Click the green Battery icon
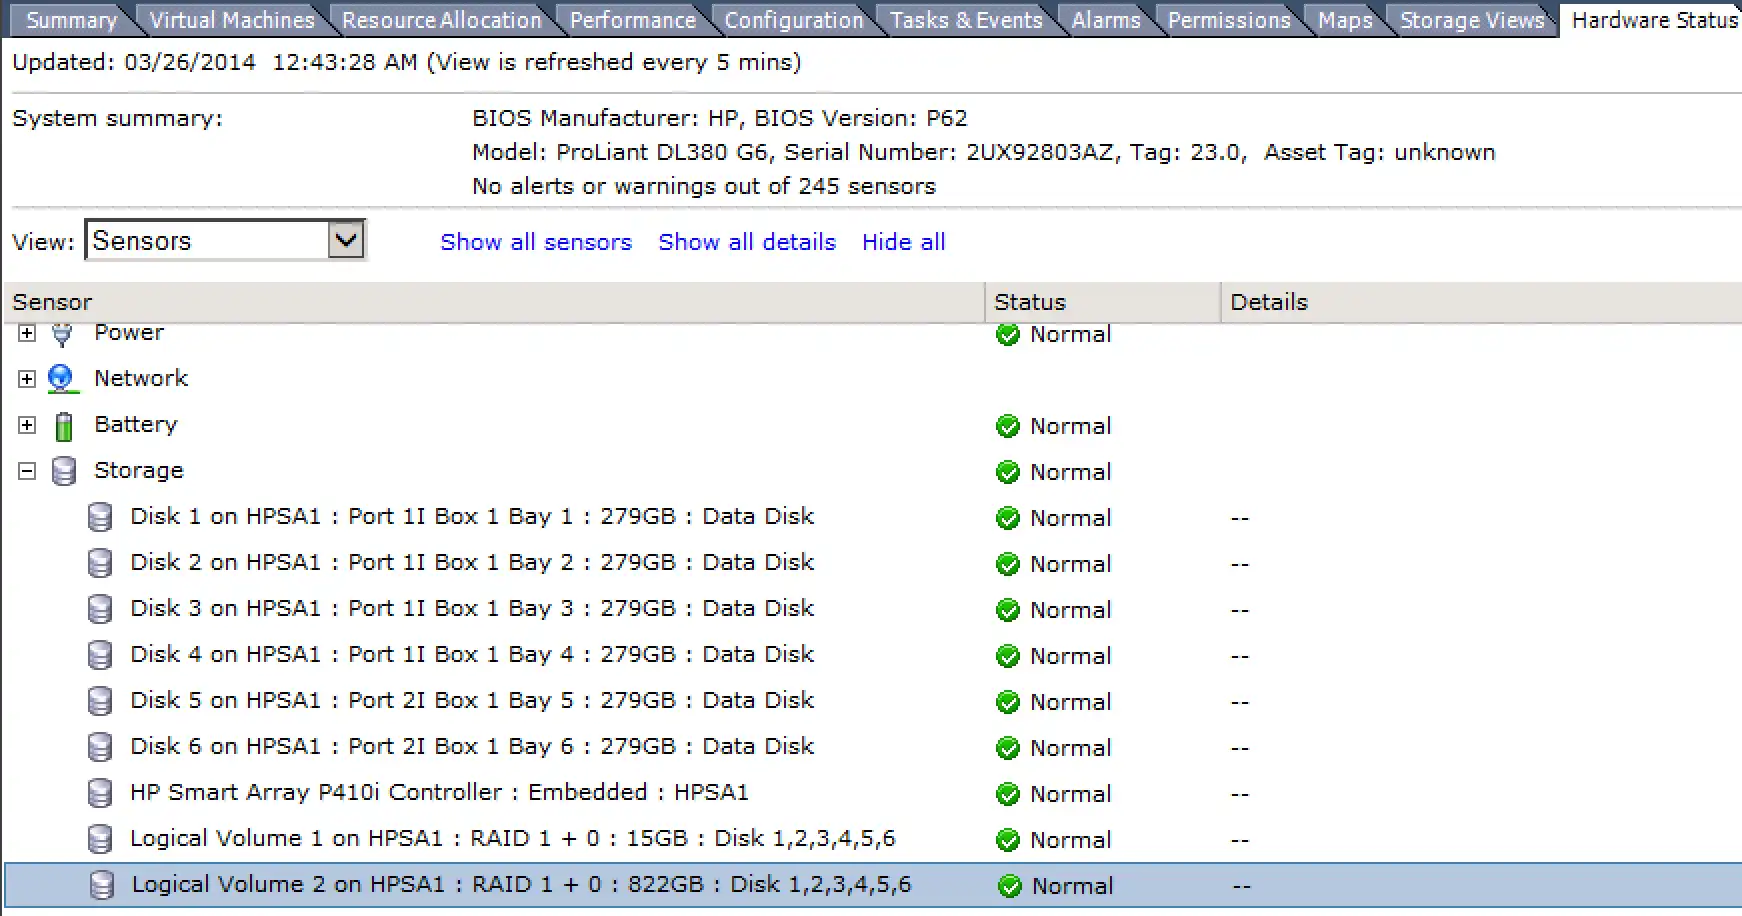Screen dimensions: 1742x916 [64, 426]
